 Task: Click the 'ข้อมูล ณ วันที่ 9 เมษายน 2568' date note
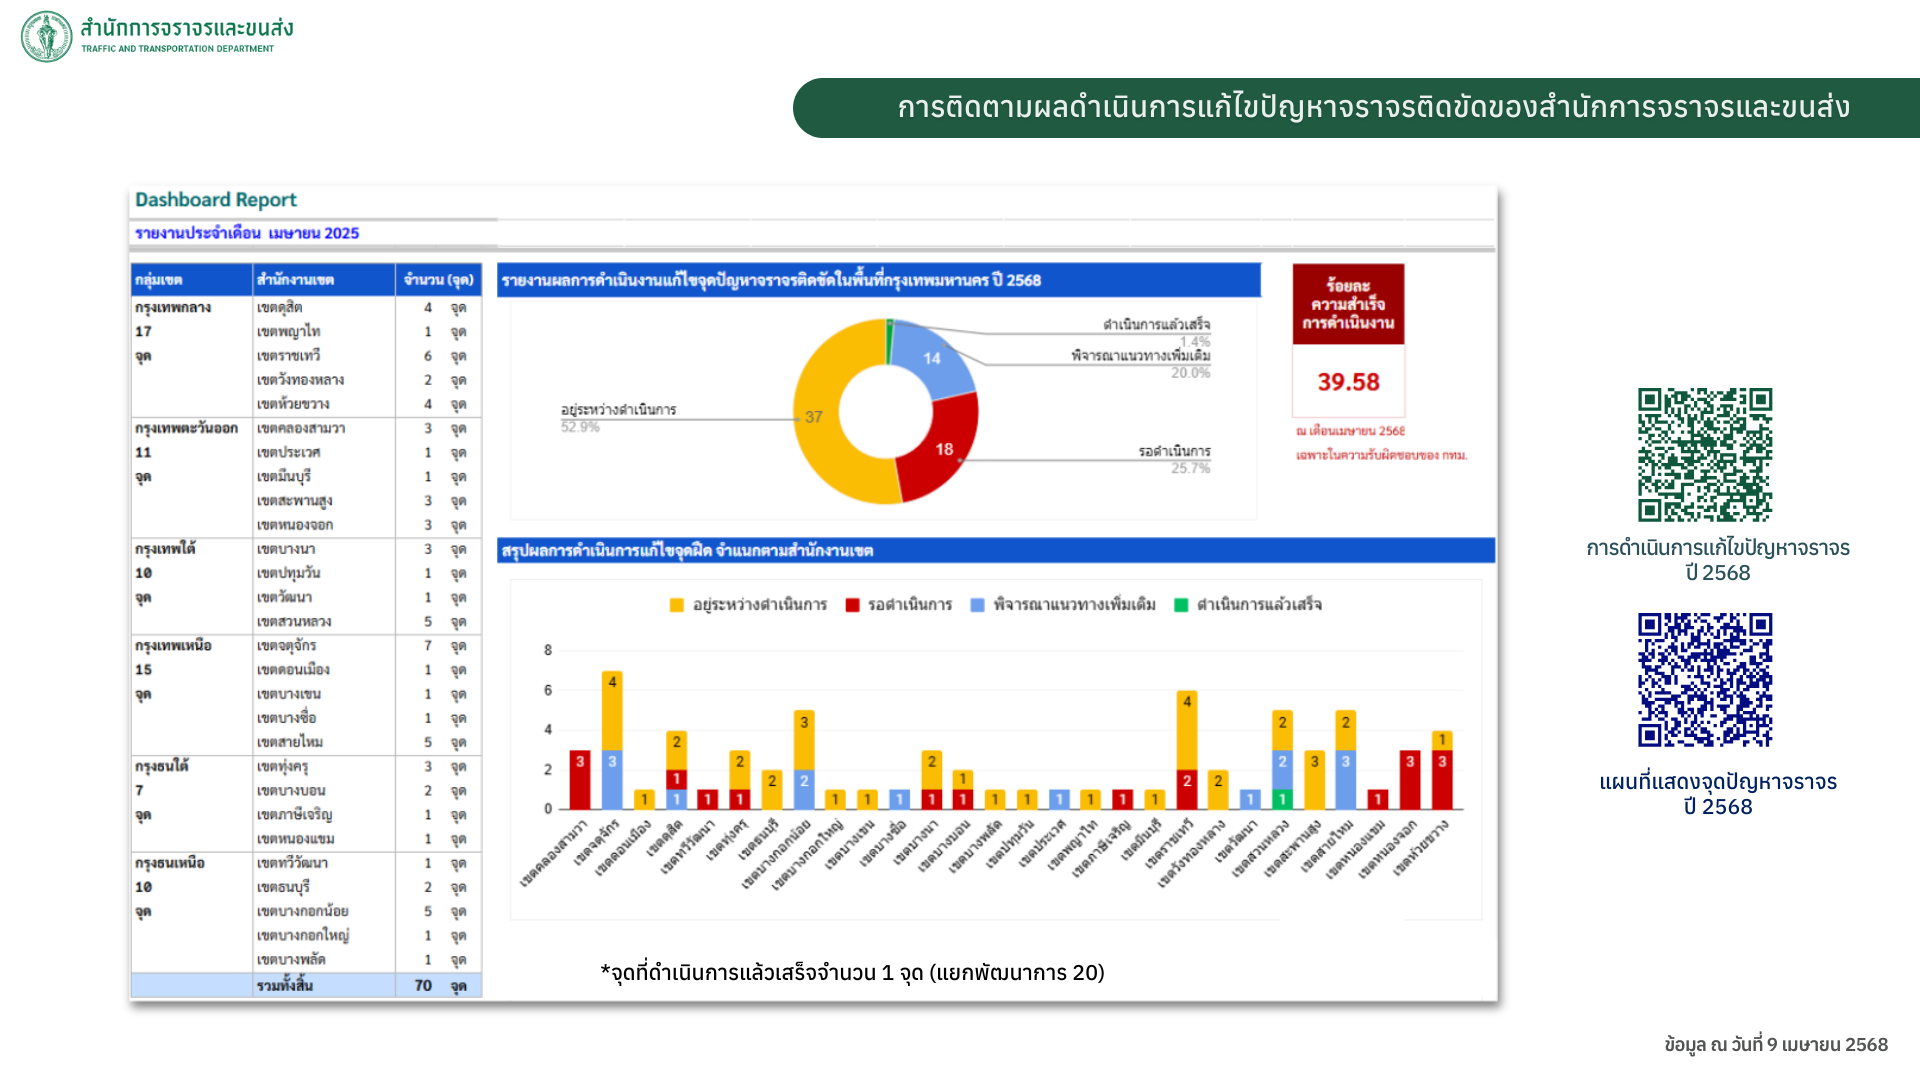point(1776,1045)
